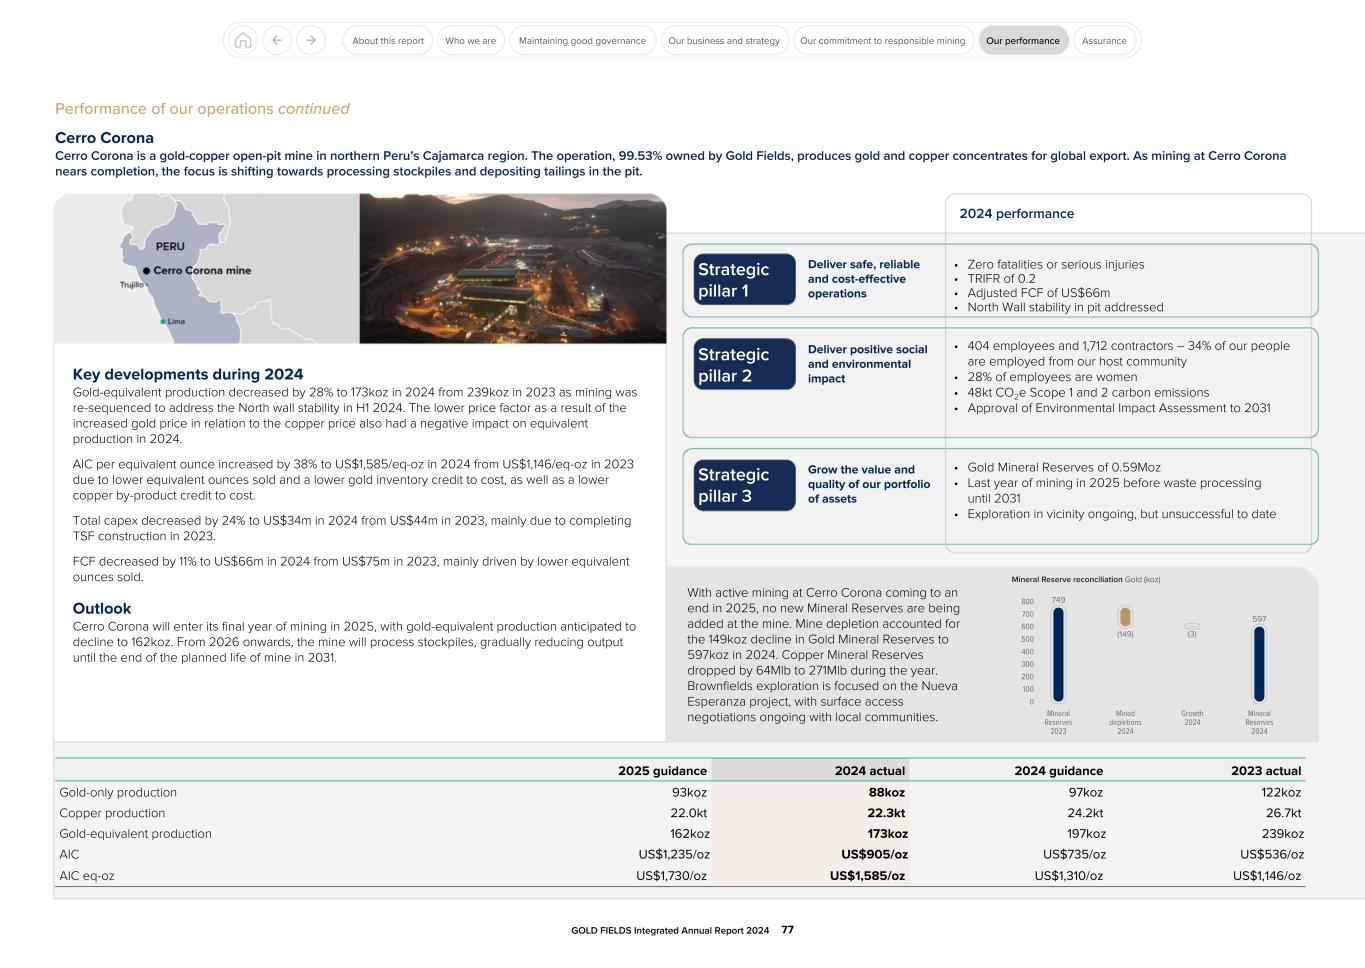Select the Who we are navigation pill
Image resolution: width=1365 pixels, height=968 pixels.
(470, 40)
